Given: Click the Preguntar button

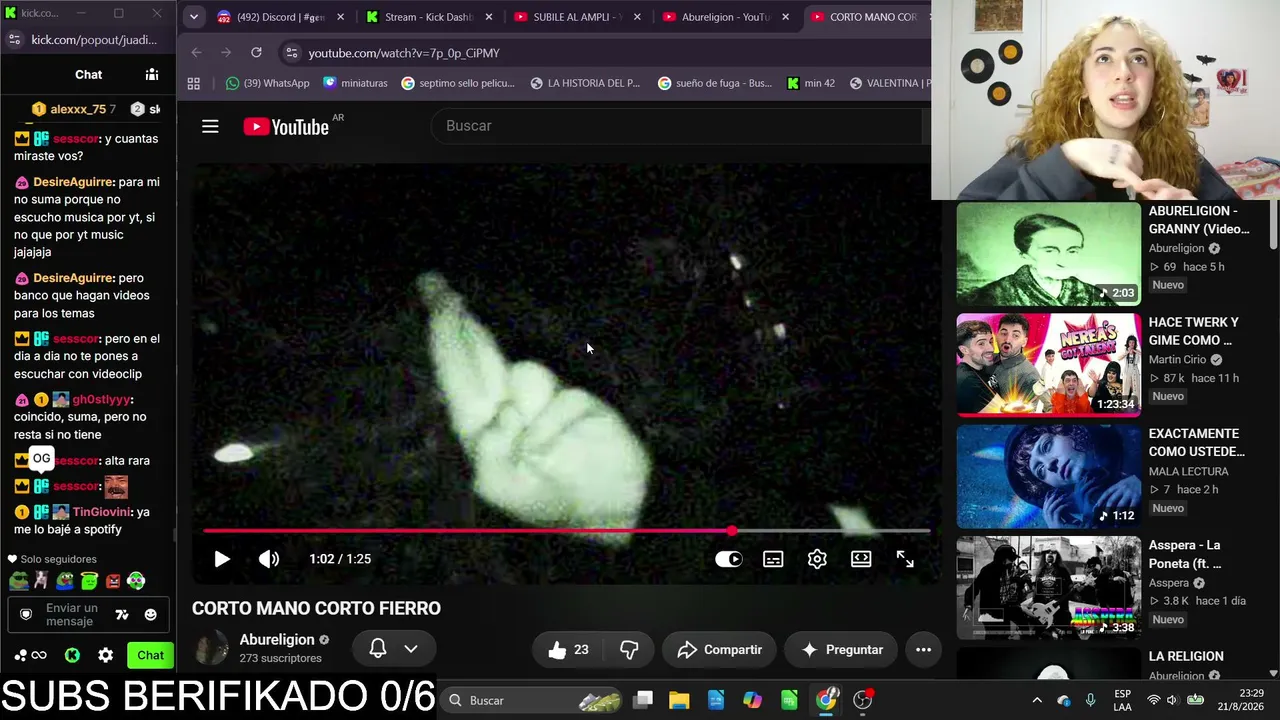Looking at the screenshot, I should (841, 650).
